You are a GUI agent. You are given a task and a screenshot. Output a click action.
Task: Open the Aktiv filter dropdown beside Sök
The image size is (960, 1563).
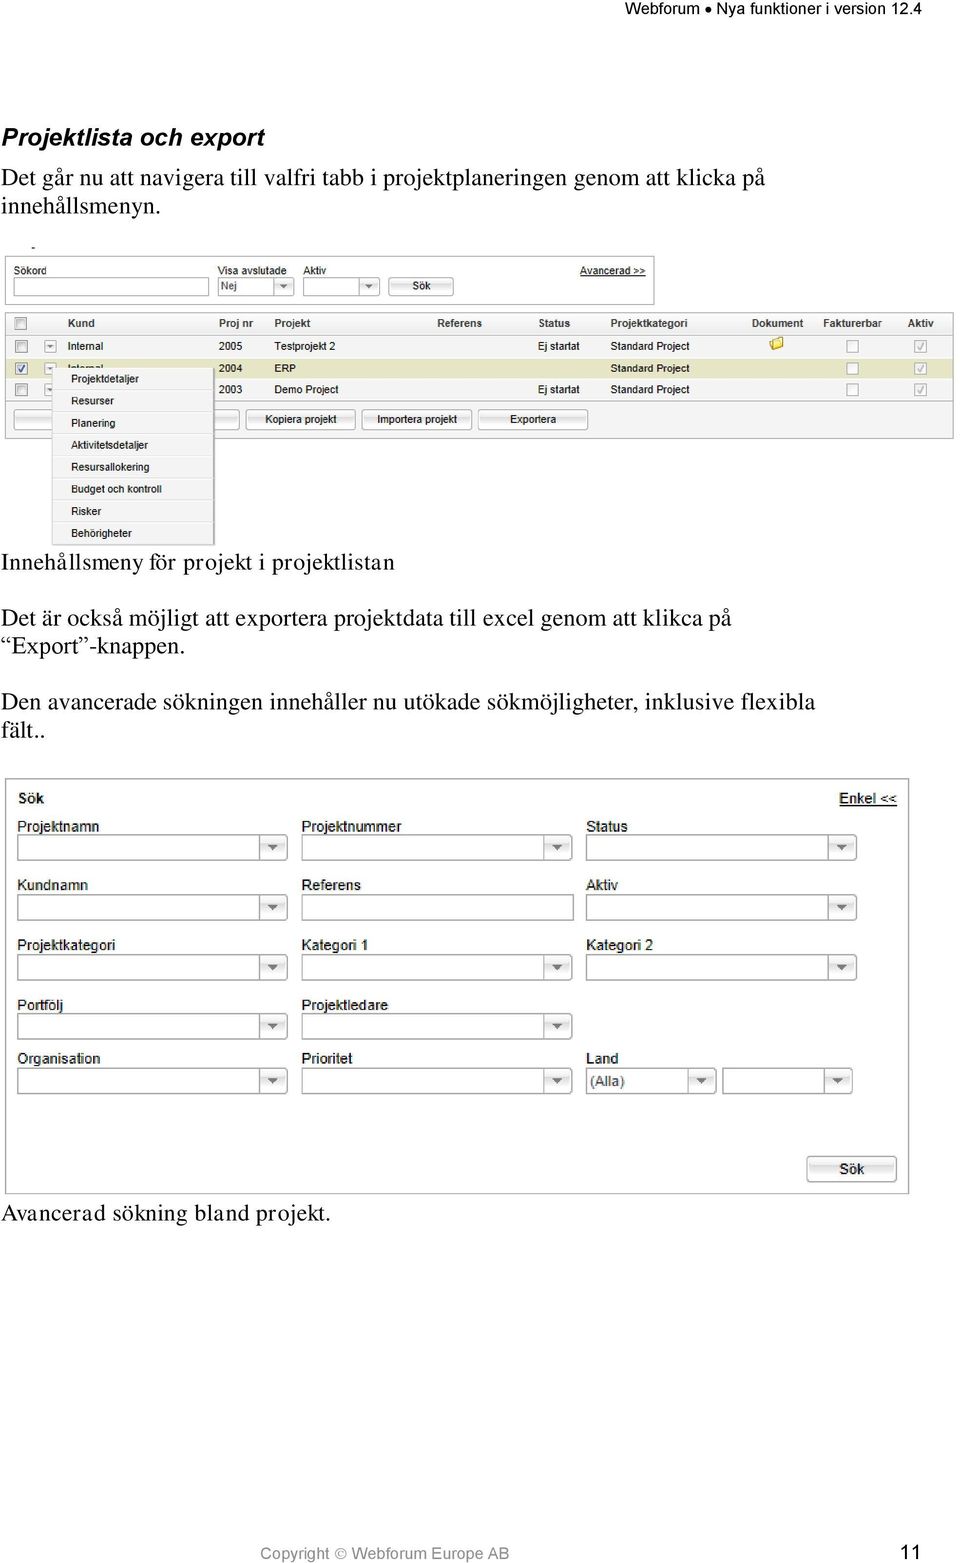(369, 287)
